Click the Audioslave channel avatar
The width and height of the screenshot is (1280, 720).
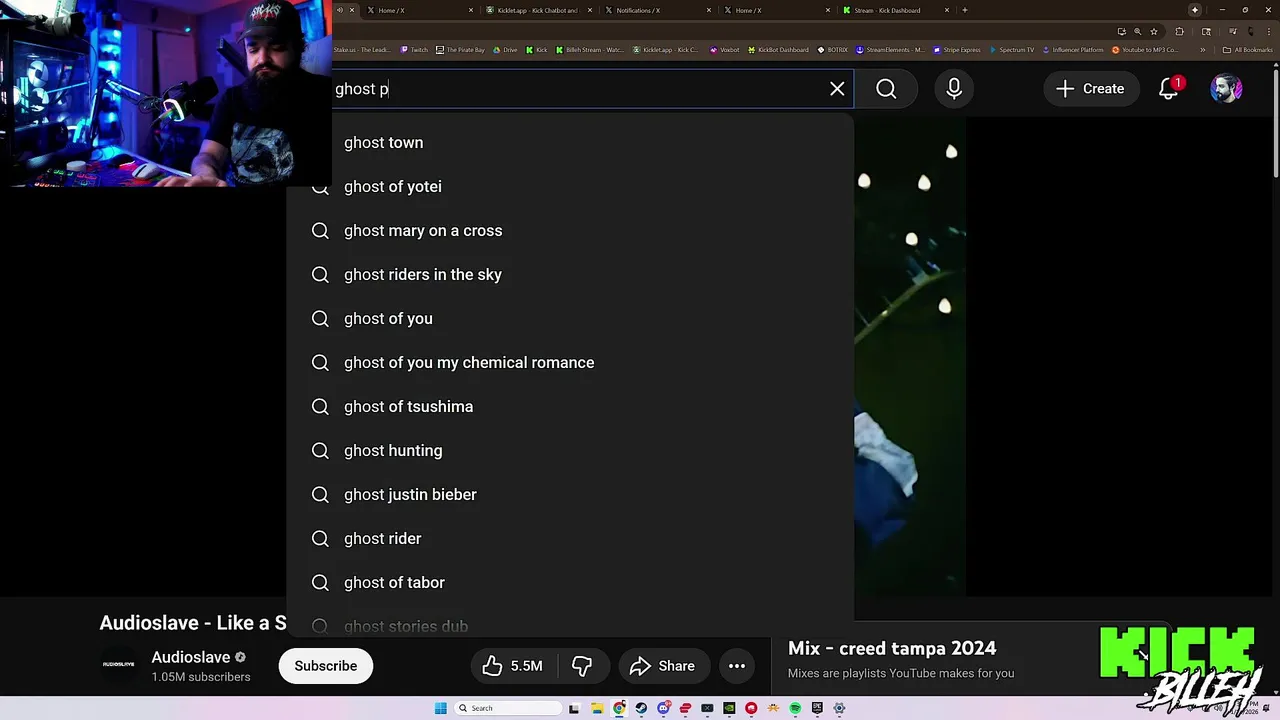point(118,665)
